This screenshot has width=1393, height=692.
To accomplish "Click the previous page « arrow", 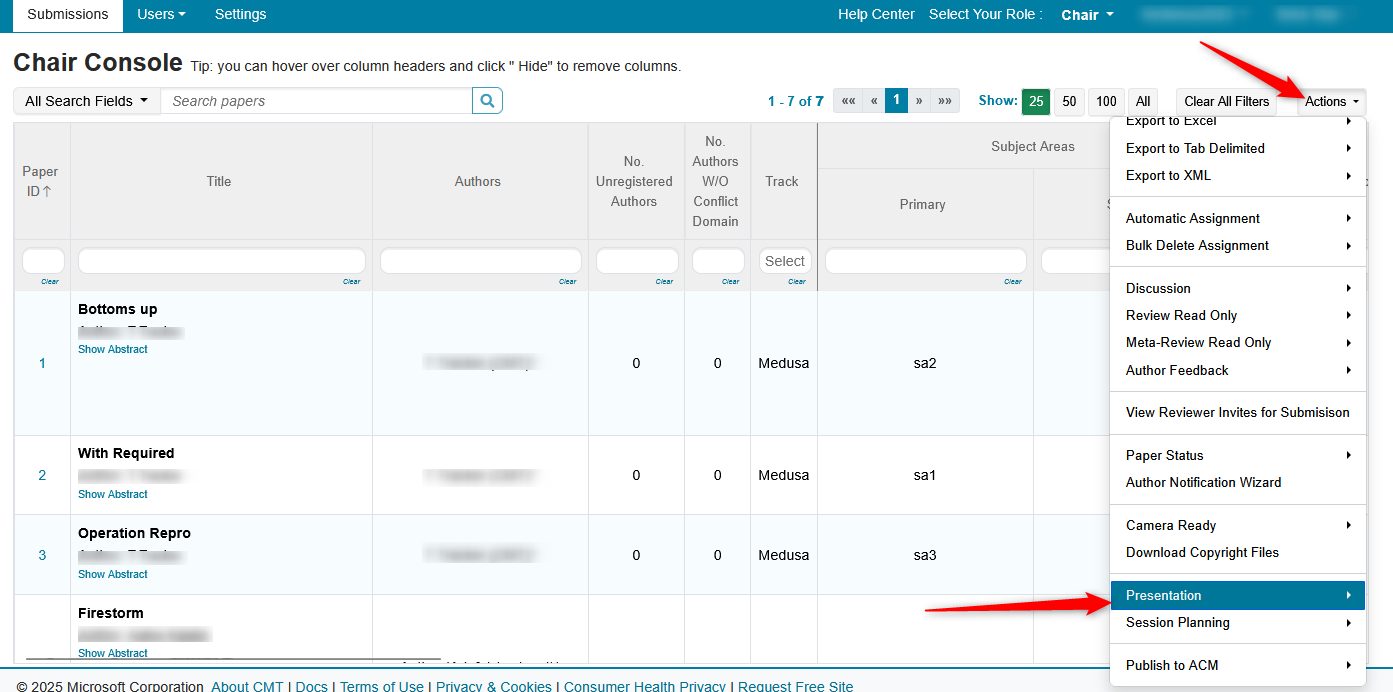I will tap(873, 101).
